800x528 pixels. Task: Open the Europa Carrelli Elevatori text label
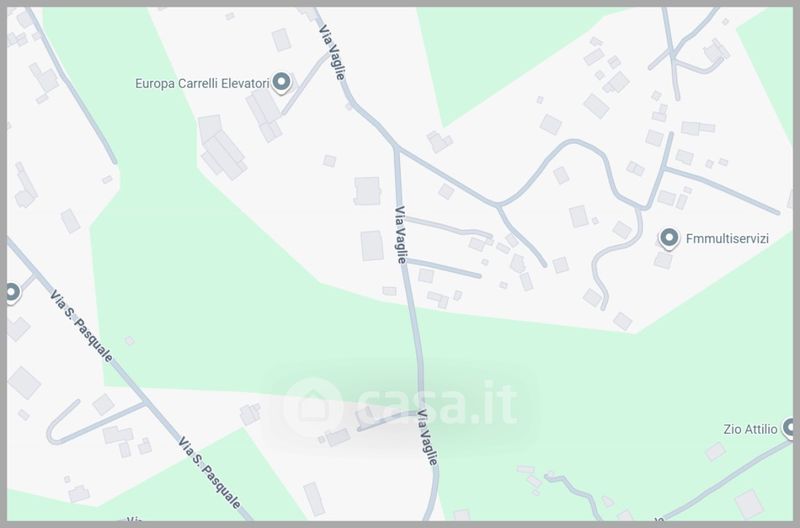click(202, 83)
